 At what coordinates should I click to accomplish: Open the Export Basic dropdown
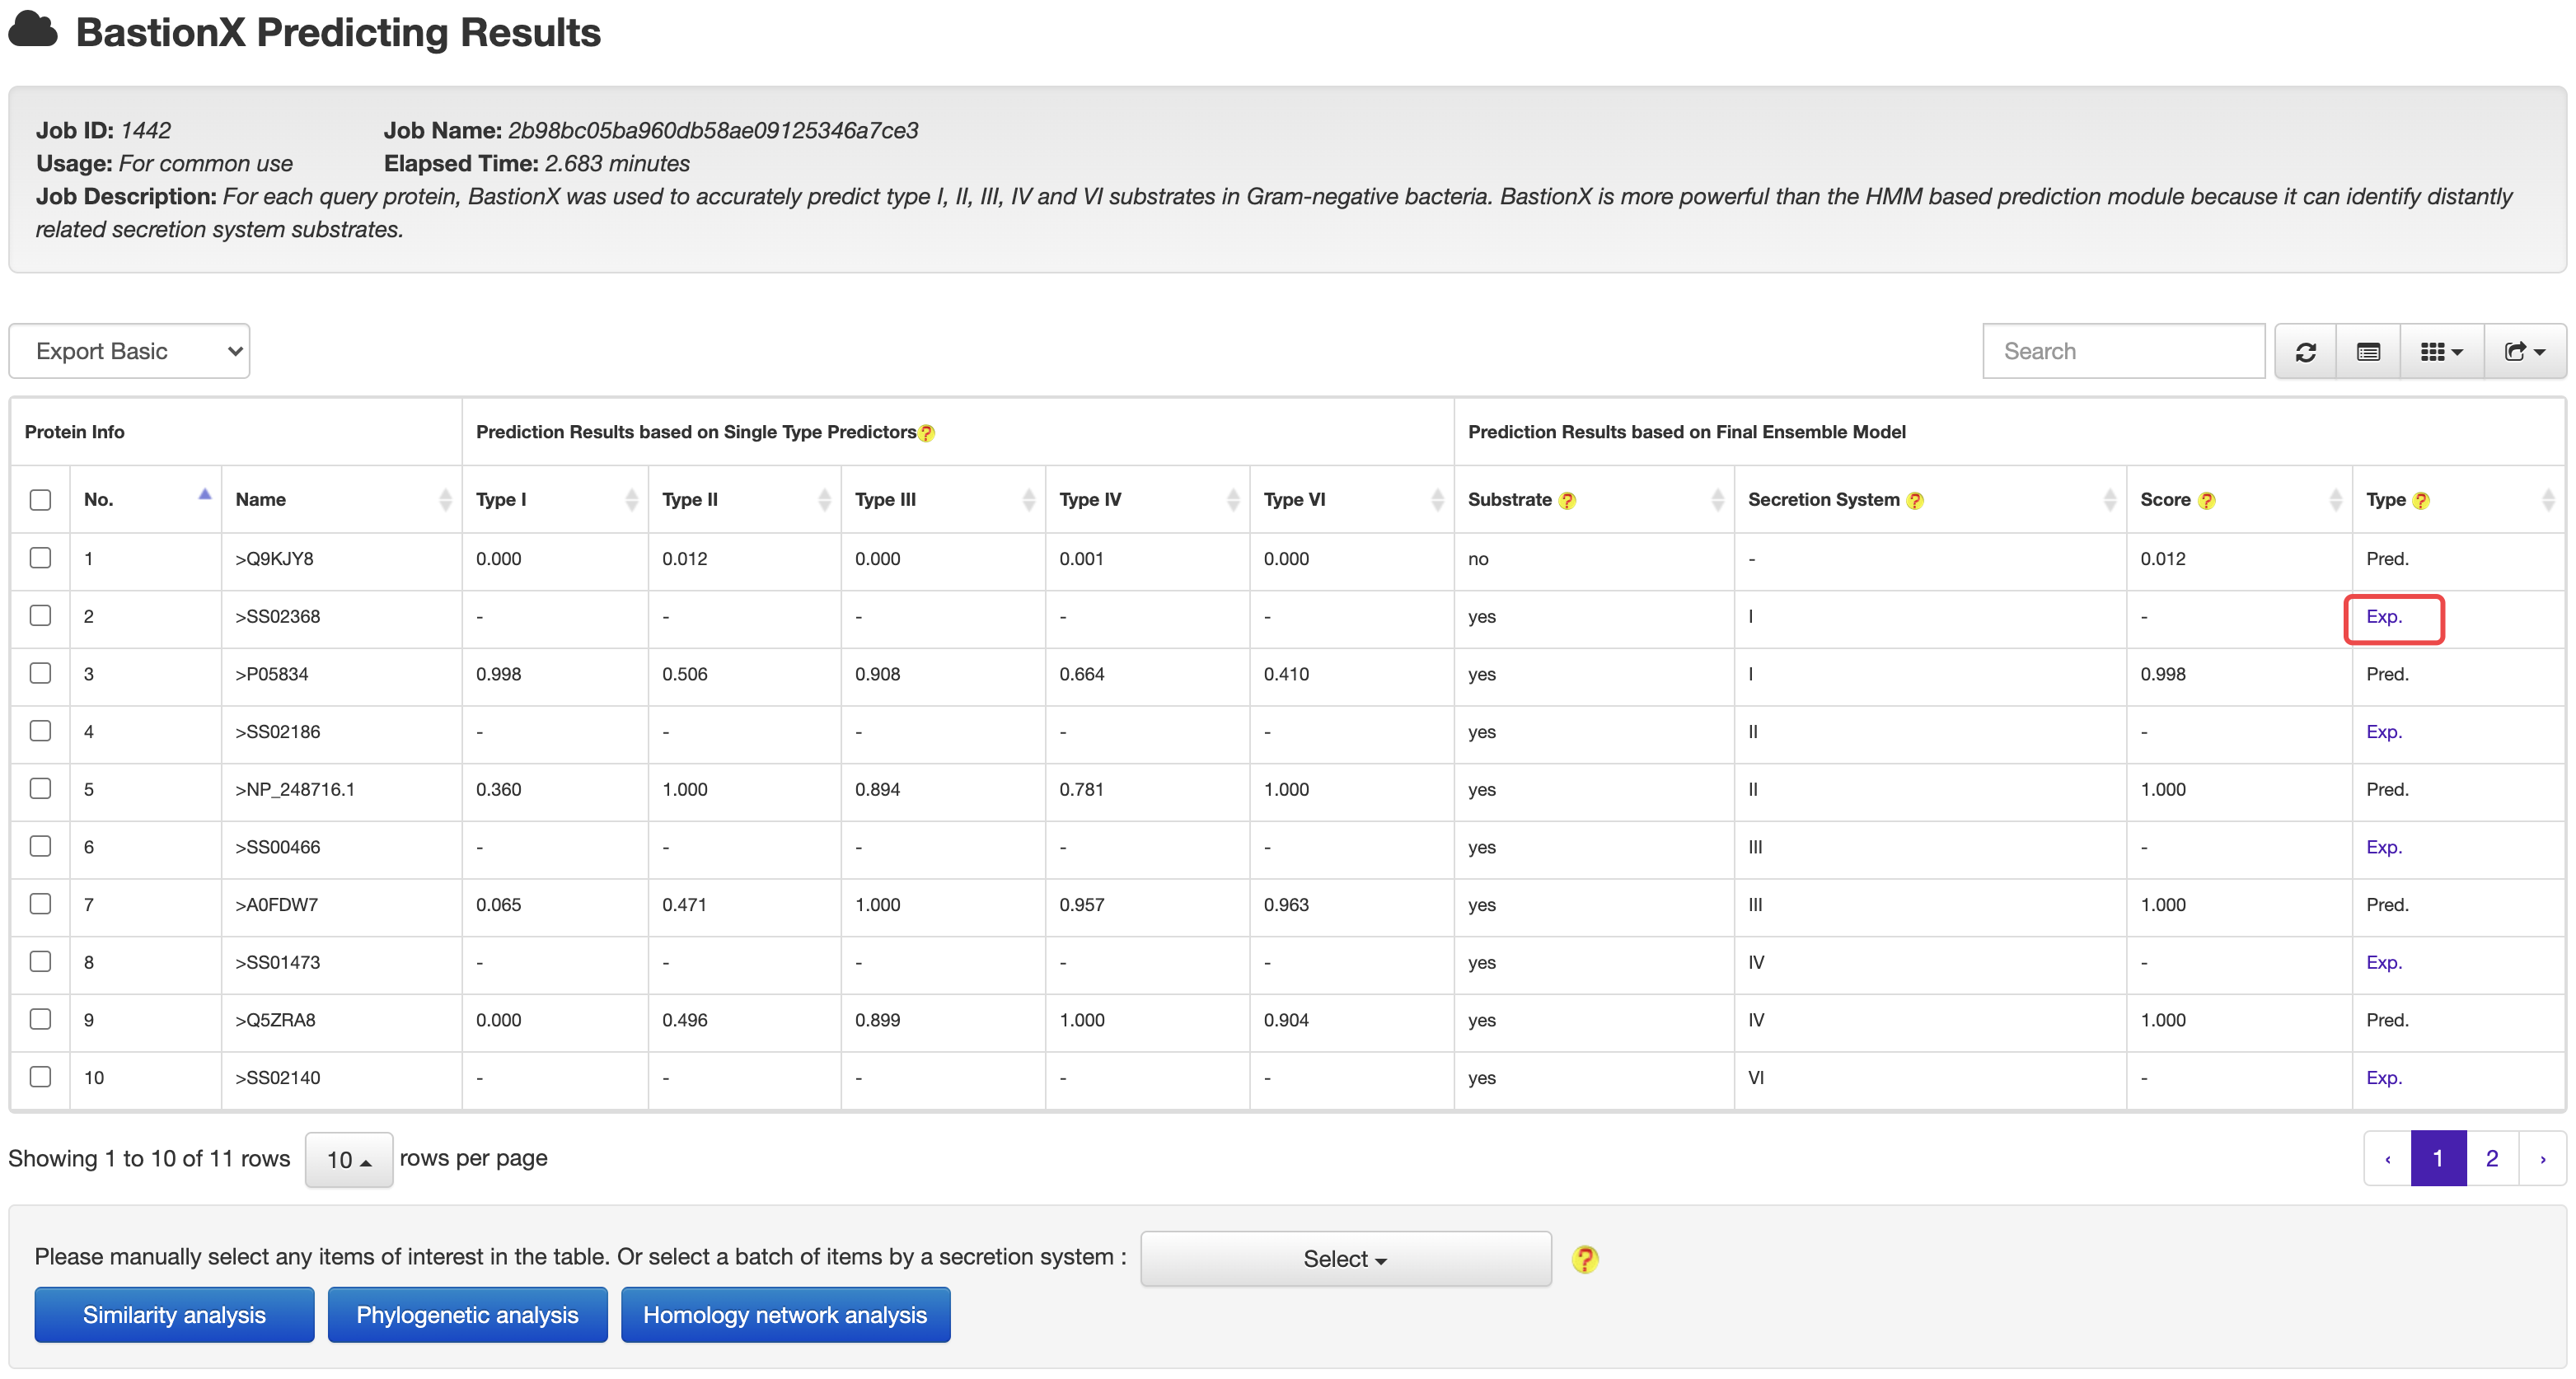(x=129, y=351)
